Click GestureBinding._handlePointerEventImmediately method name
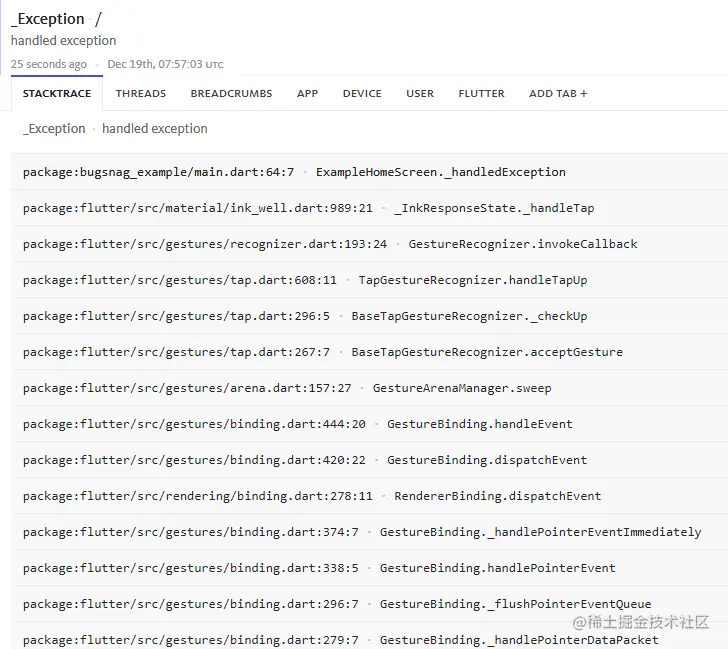 point(540,532)
